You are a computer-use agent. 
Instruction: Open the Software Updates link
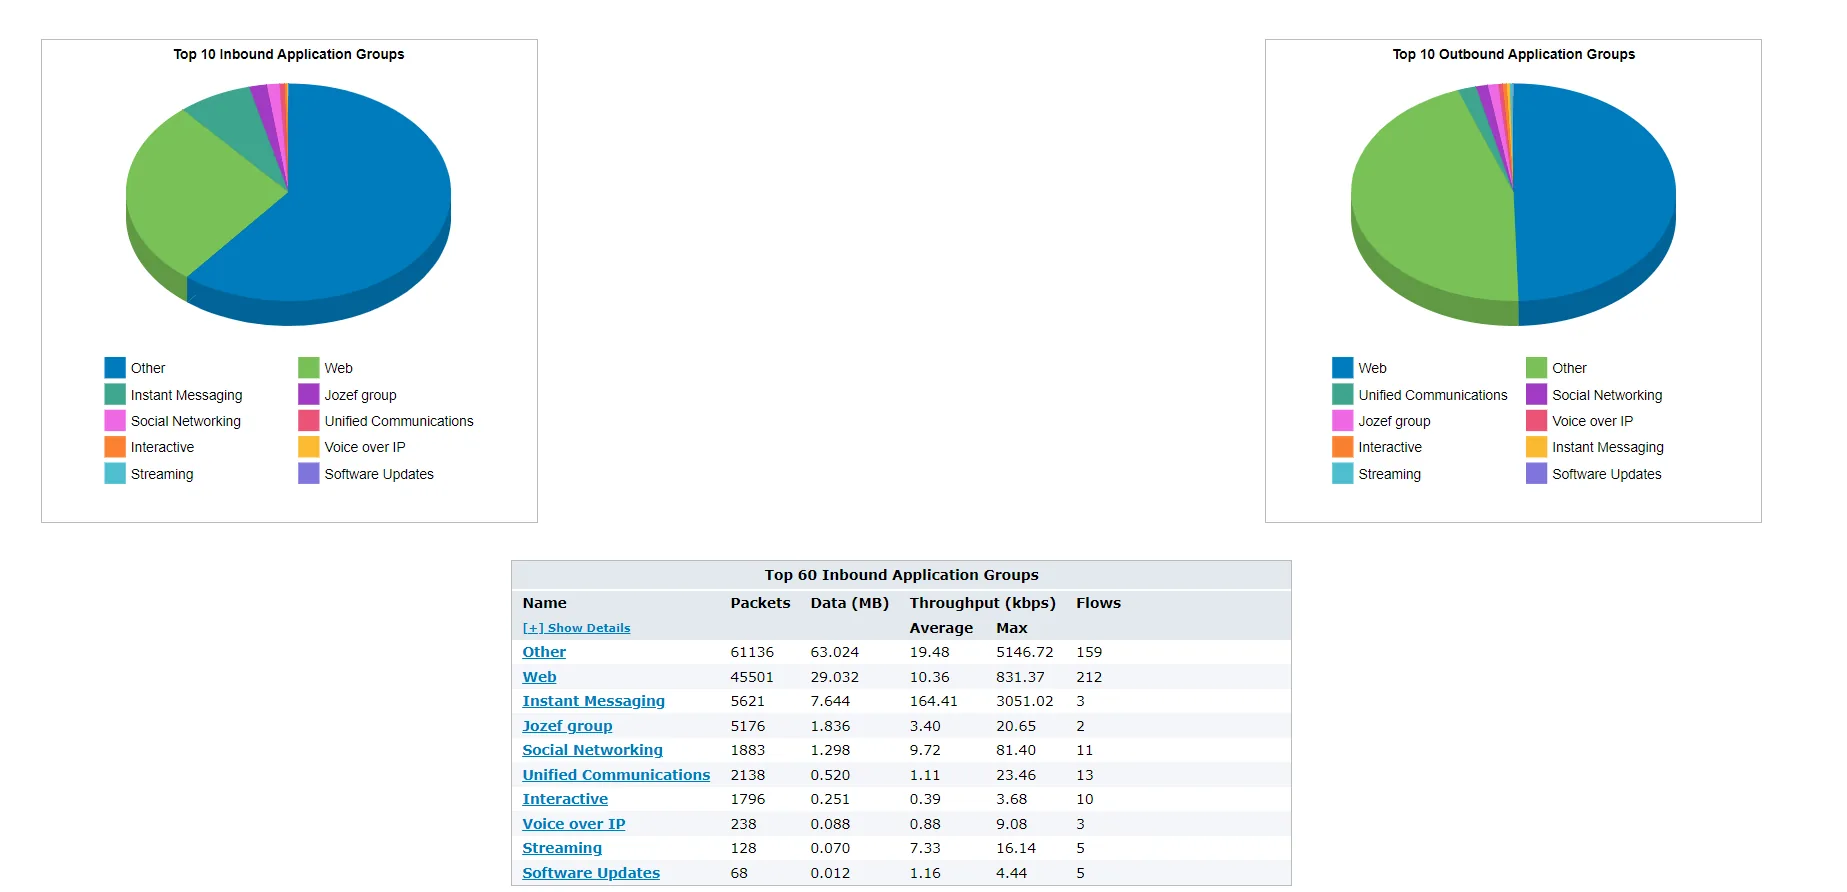(x=591, y=873)
